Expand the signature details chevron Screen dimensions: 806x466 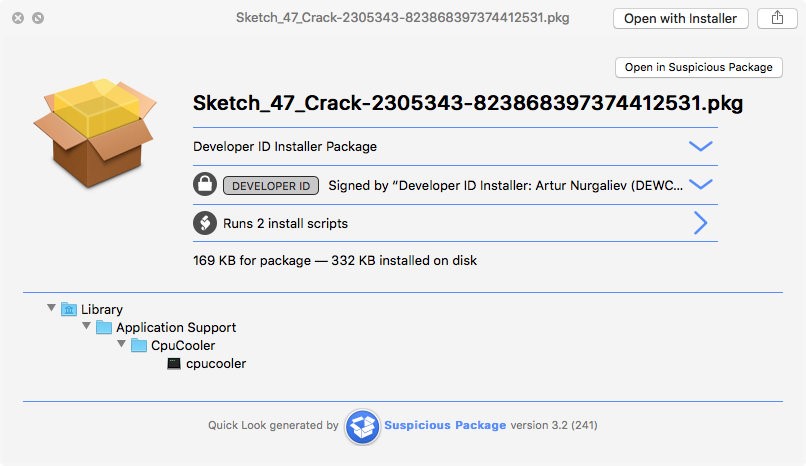(701, 185)
